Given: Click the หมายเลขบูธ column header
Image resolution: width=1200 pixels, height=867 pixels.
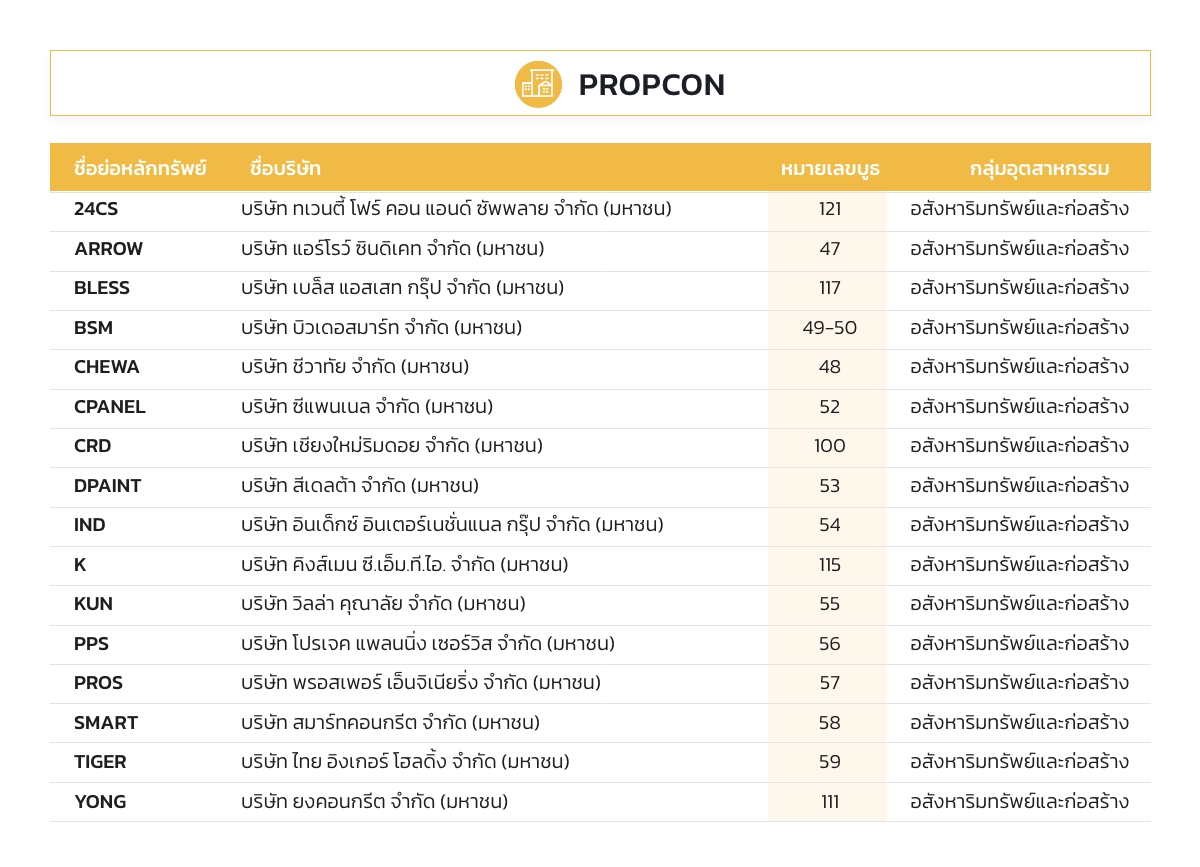Looking at the screenshot, I should pos(830,169).
